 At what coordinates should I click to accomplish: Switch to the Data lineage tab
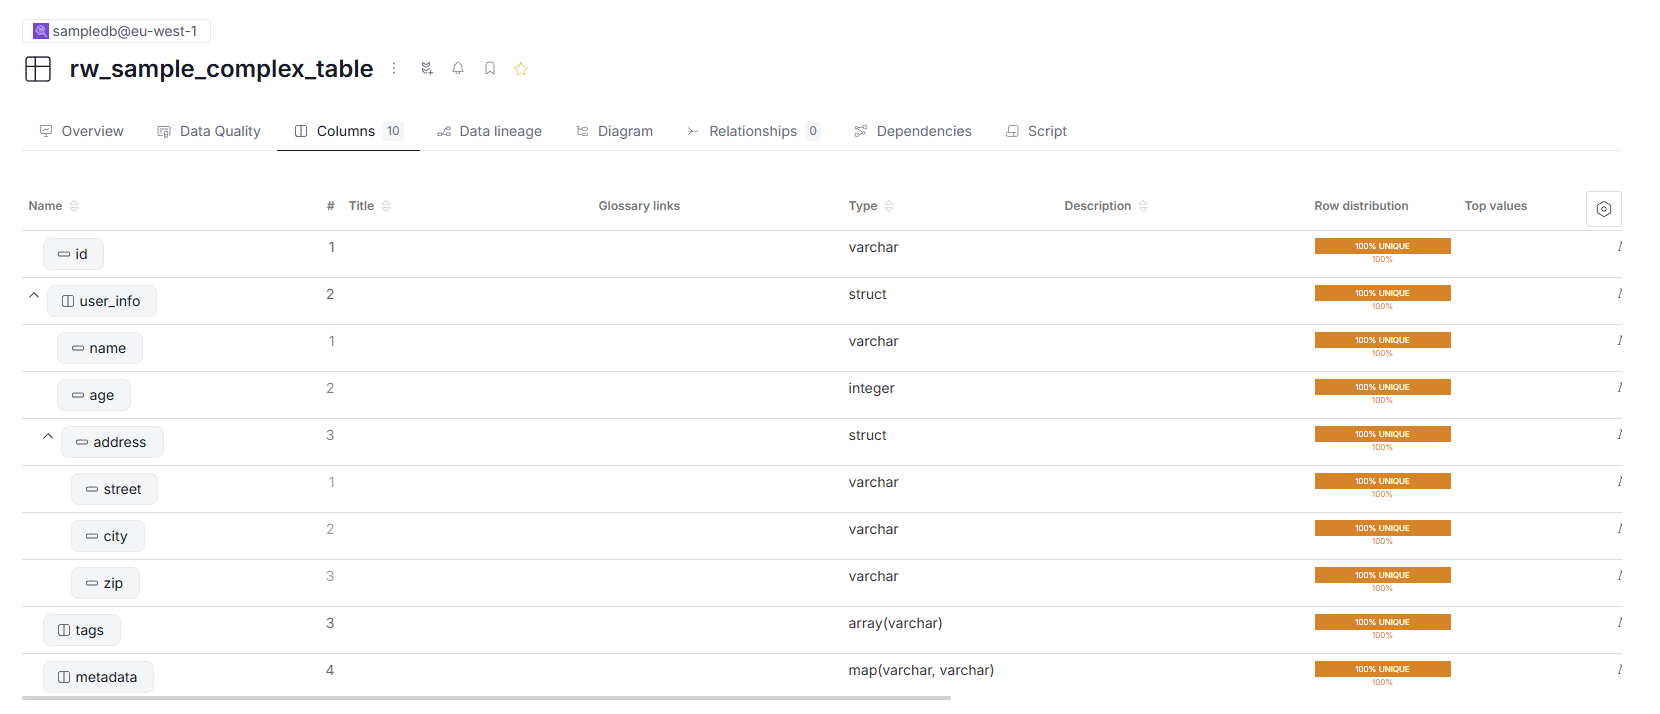(489, 131)
